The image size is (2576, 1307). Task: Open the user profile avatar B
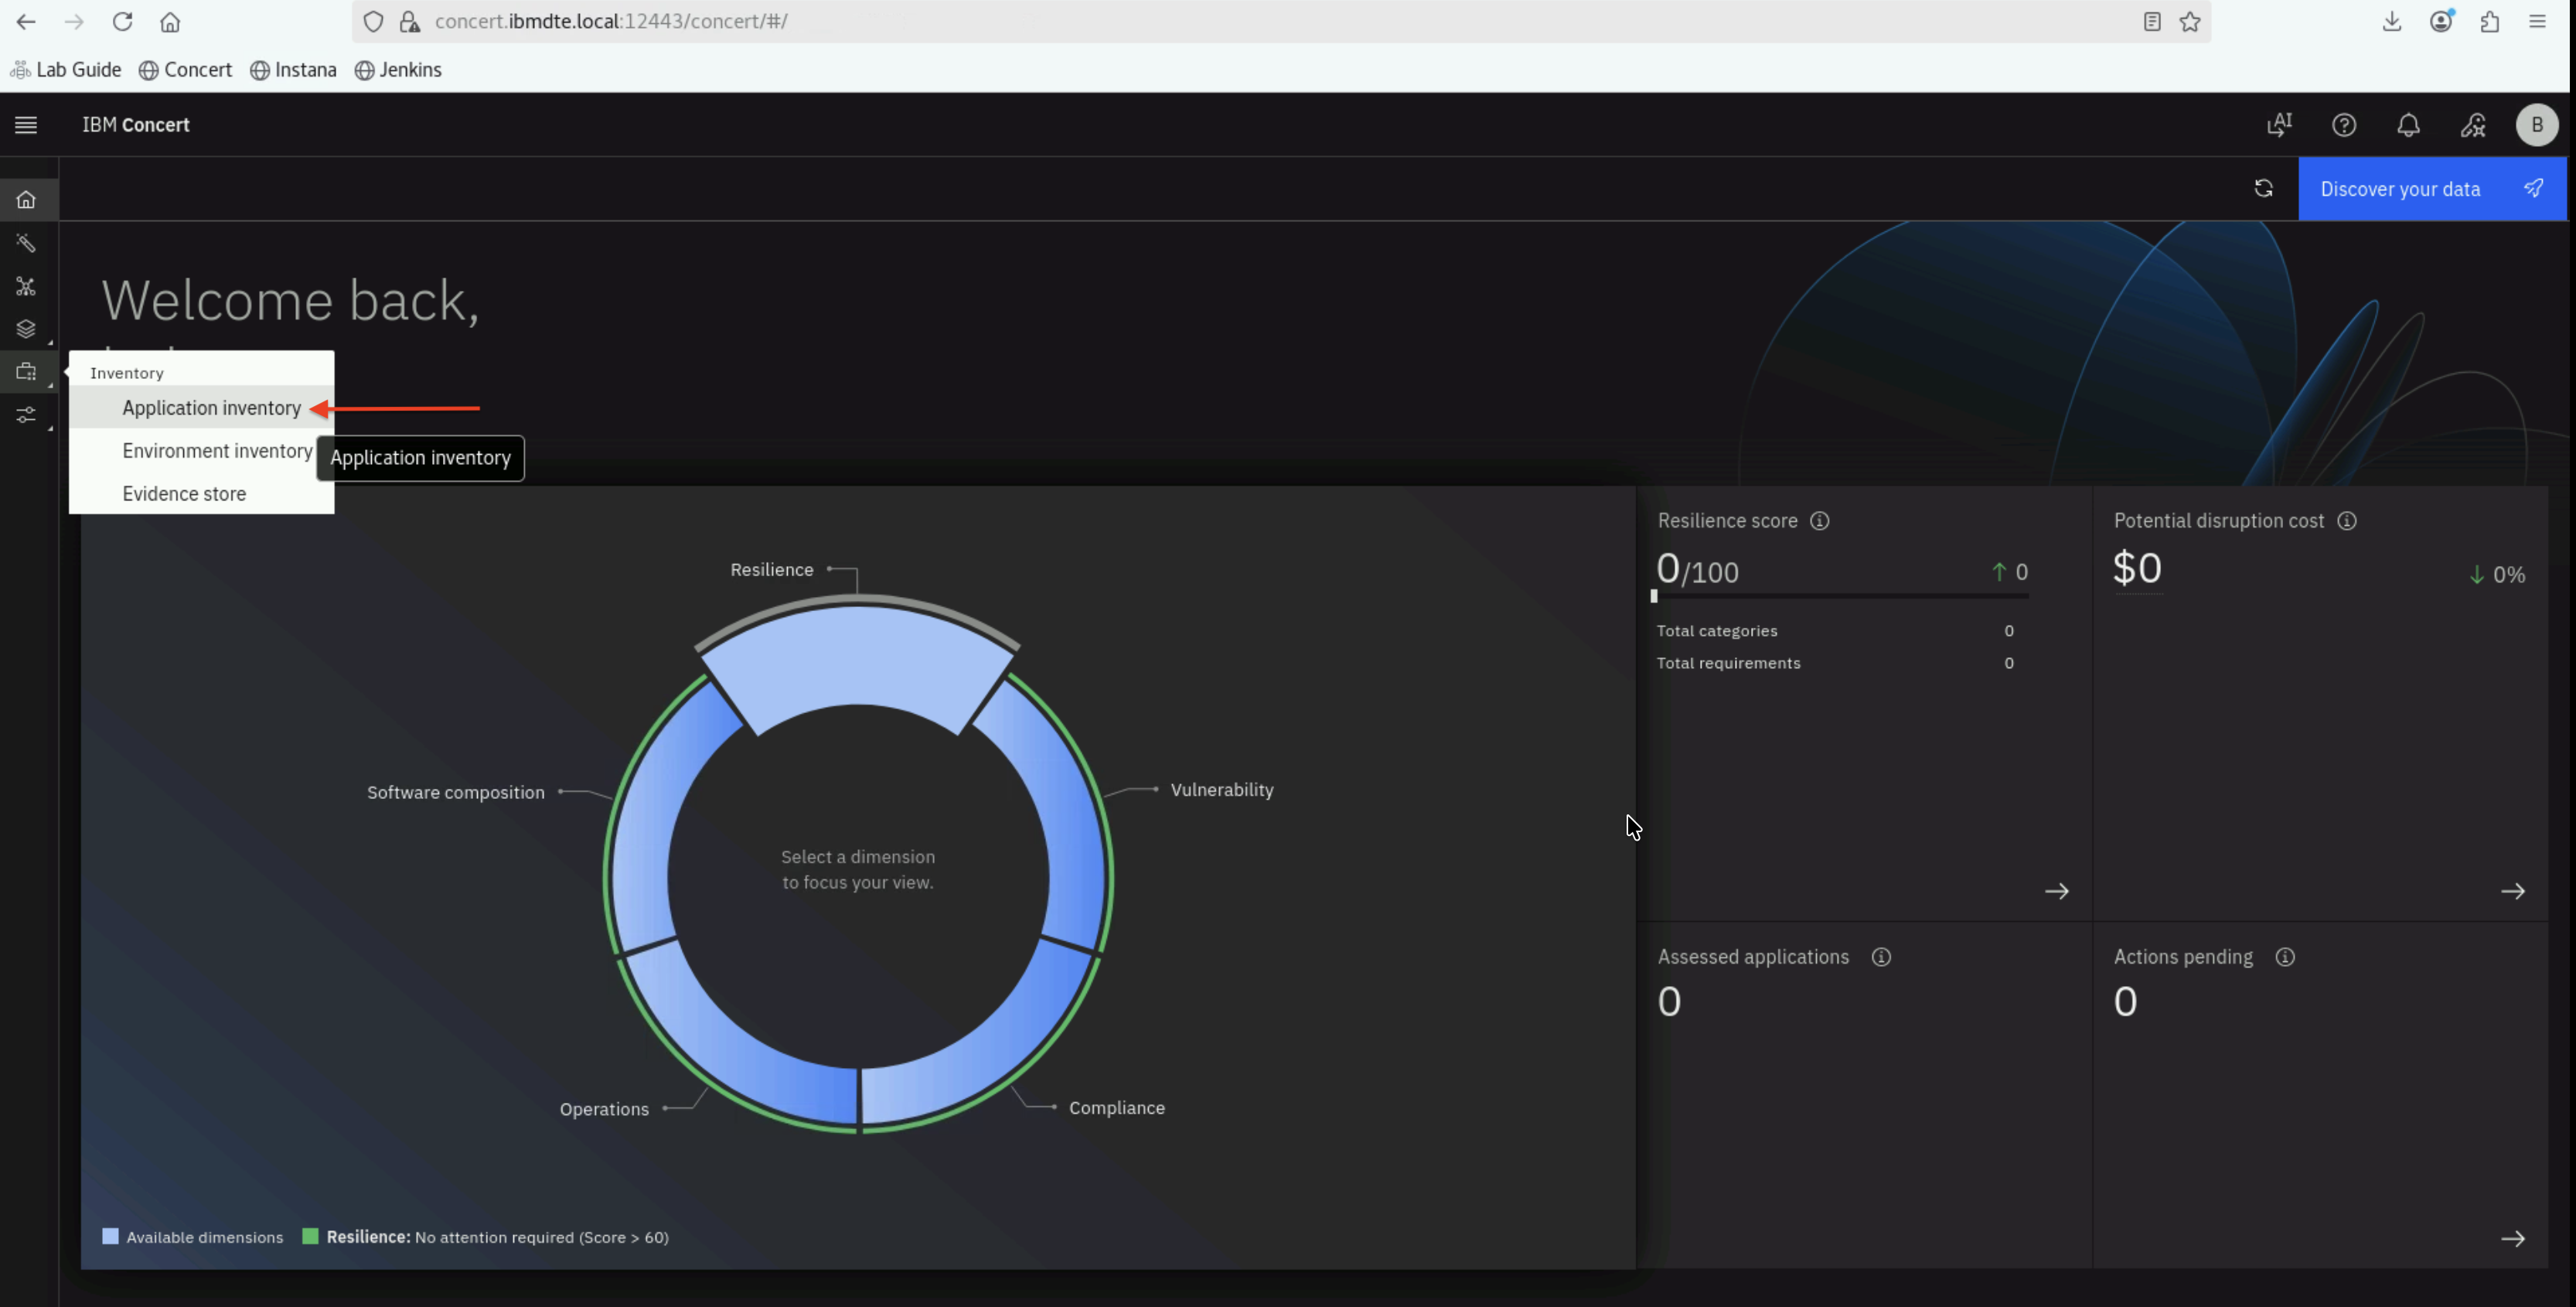click(x=2536, y=125)
